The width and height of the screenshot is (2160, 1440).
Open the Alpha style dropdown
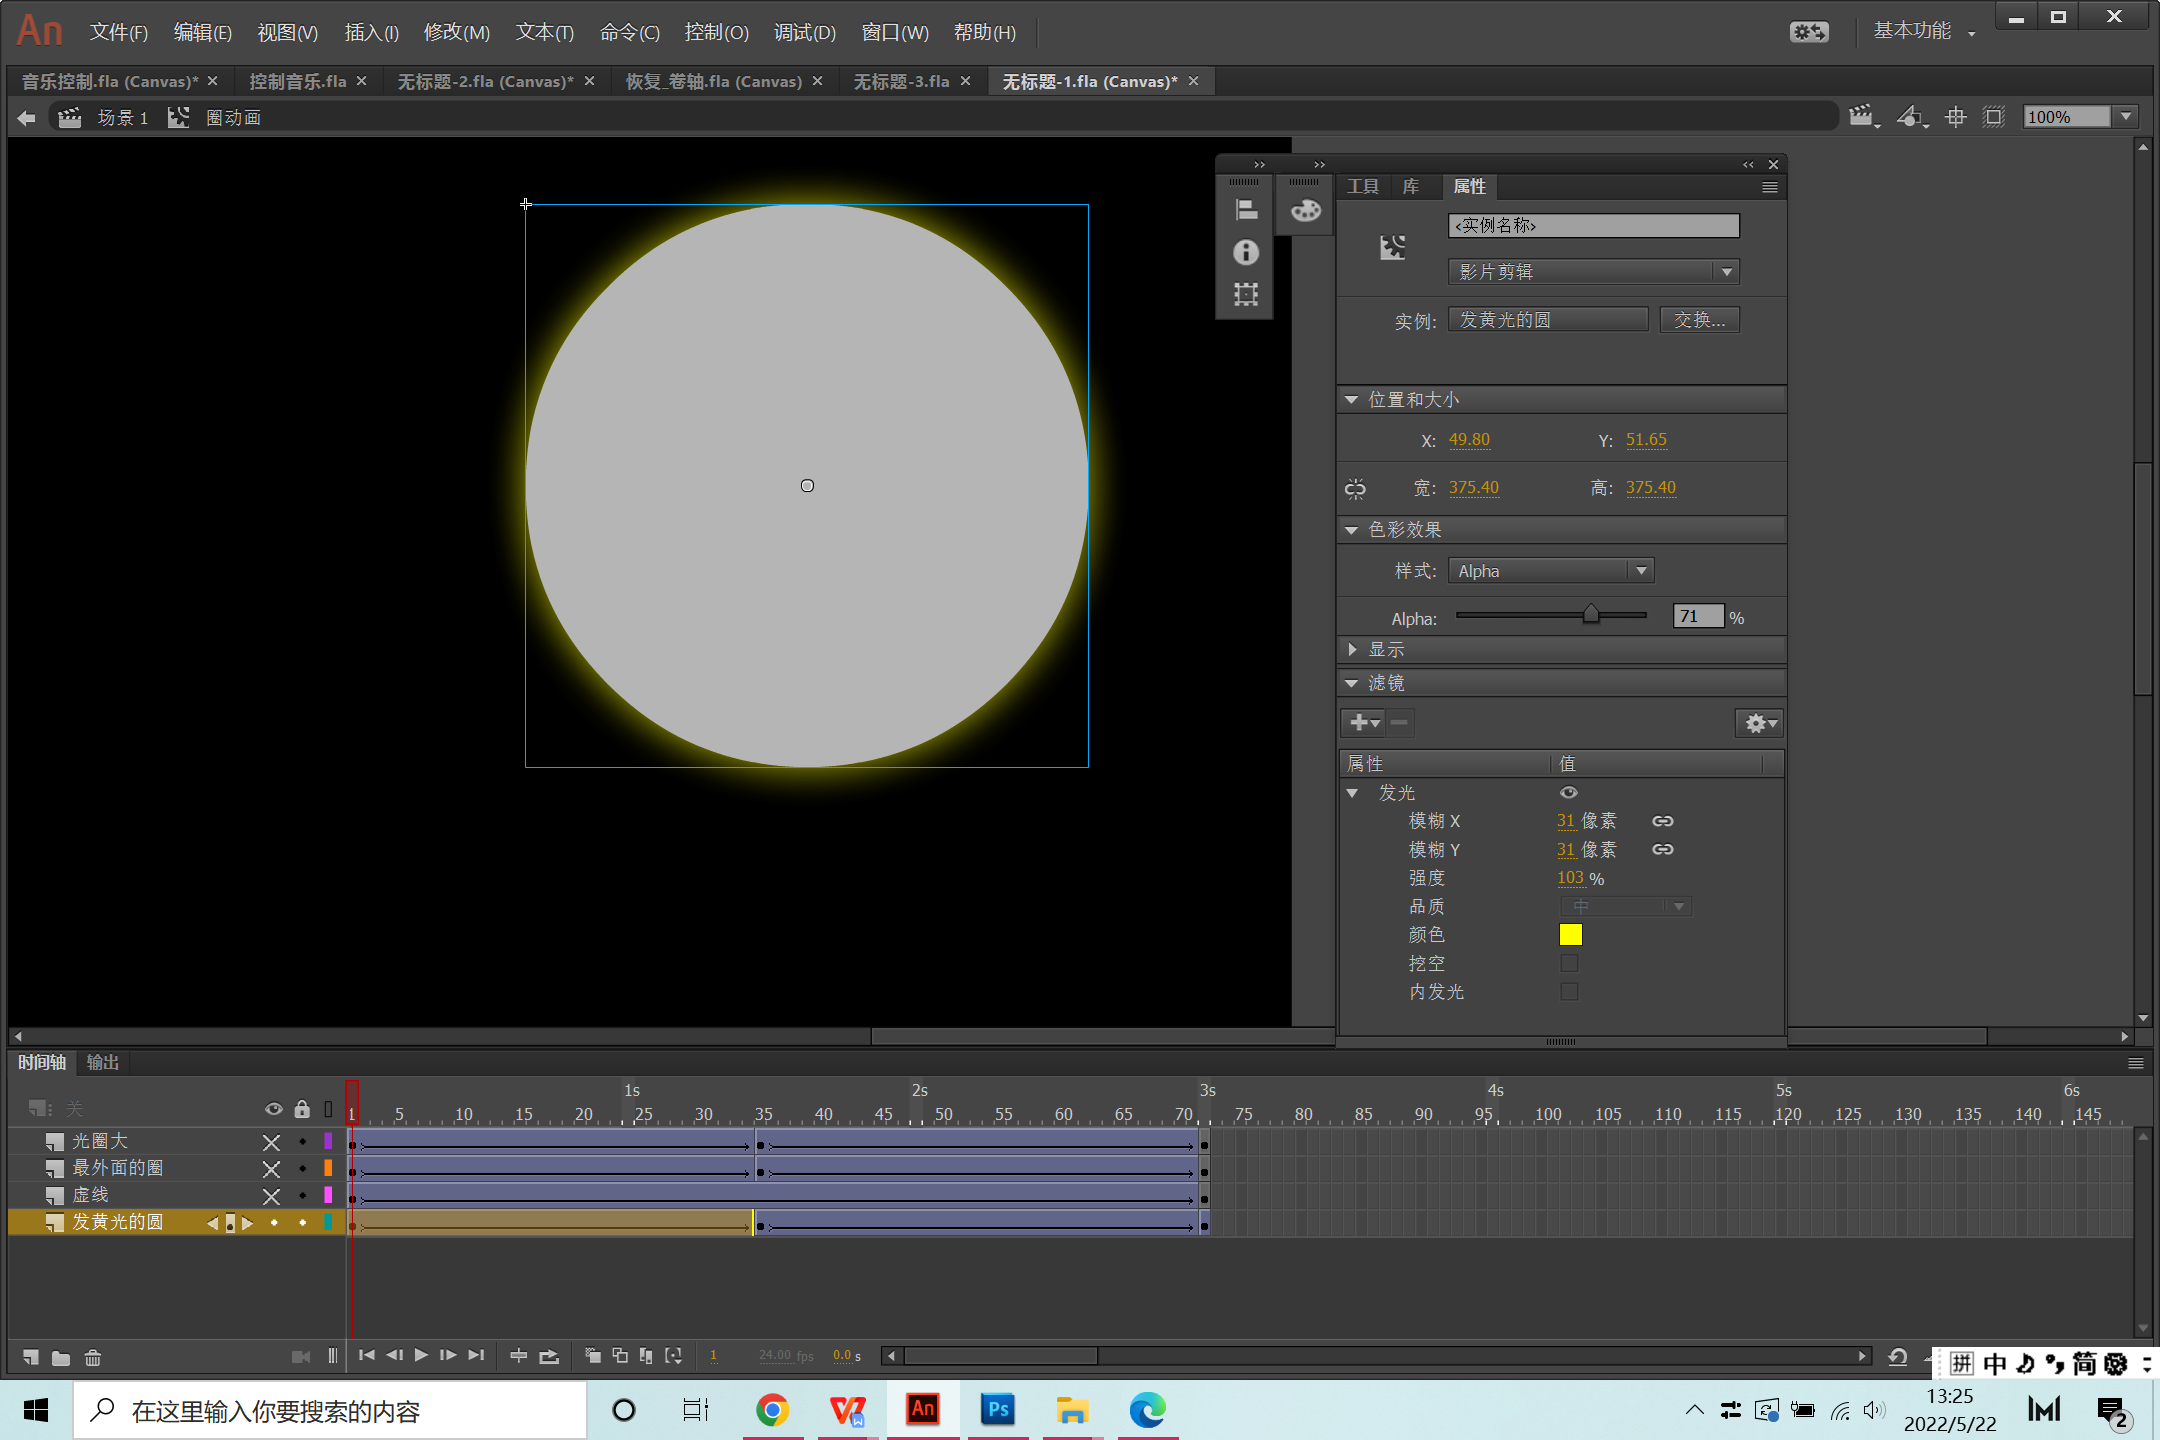click(1550, 570)
